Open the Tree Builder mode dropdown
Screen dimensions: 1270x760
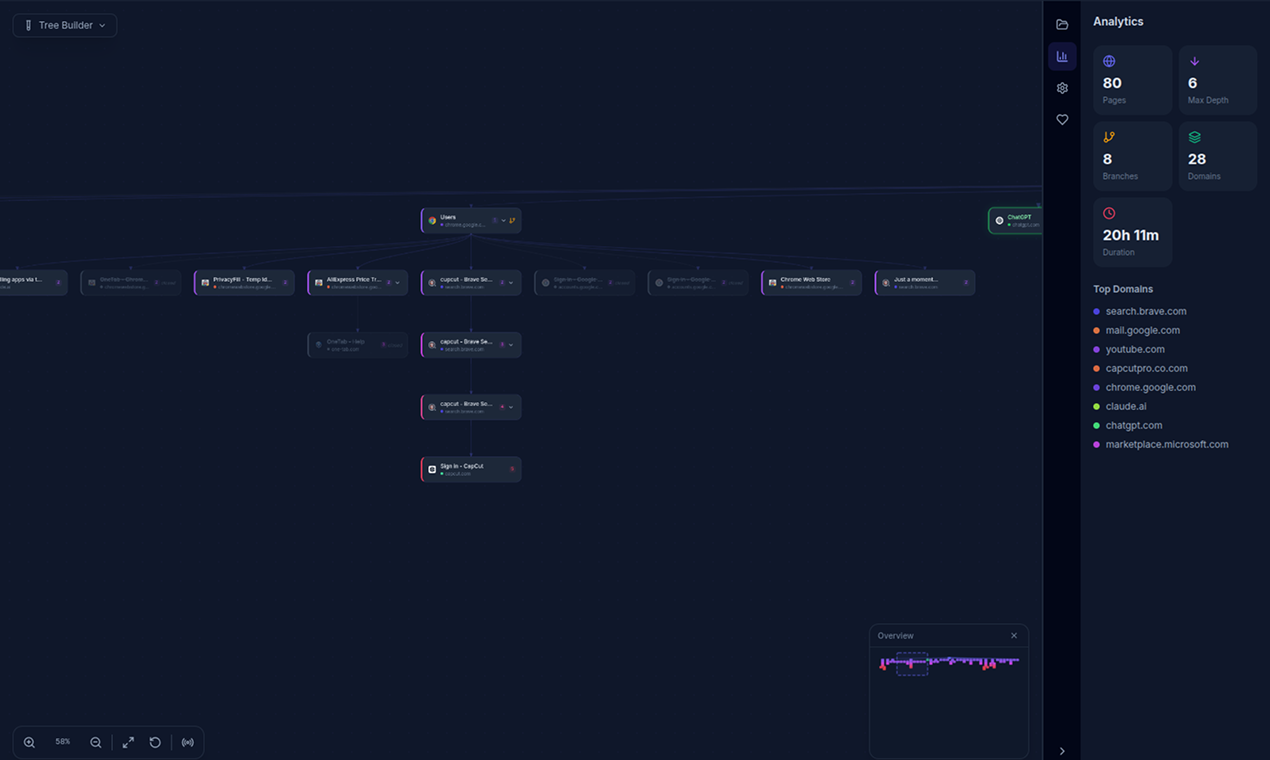pos(64,25)
